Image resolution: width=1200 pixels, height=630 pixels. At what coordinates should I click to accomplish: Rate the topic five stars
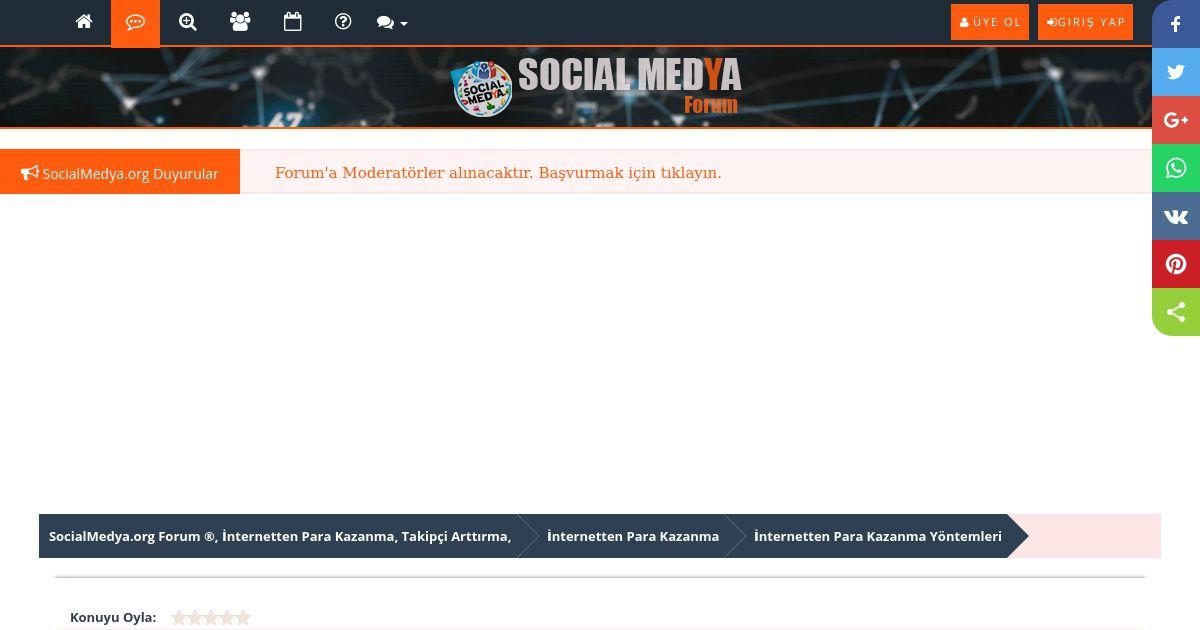click(x=243, y=618)
